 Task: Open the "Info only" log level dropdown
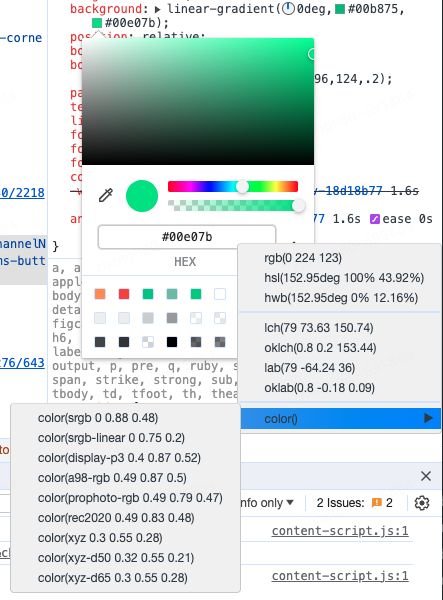coord(267,502)
